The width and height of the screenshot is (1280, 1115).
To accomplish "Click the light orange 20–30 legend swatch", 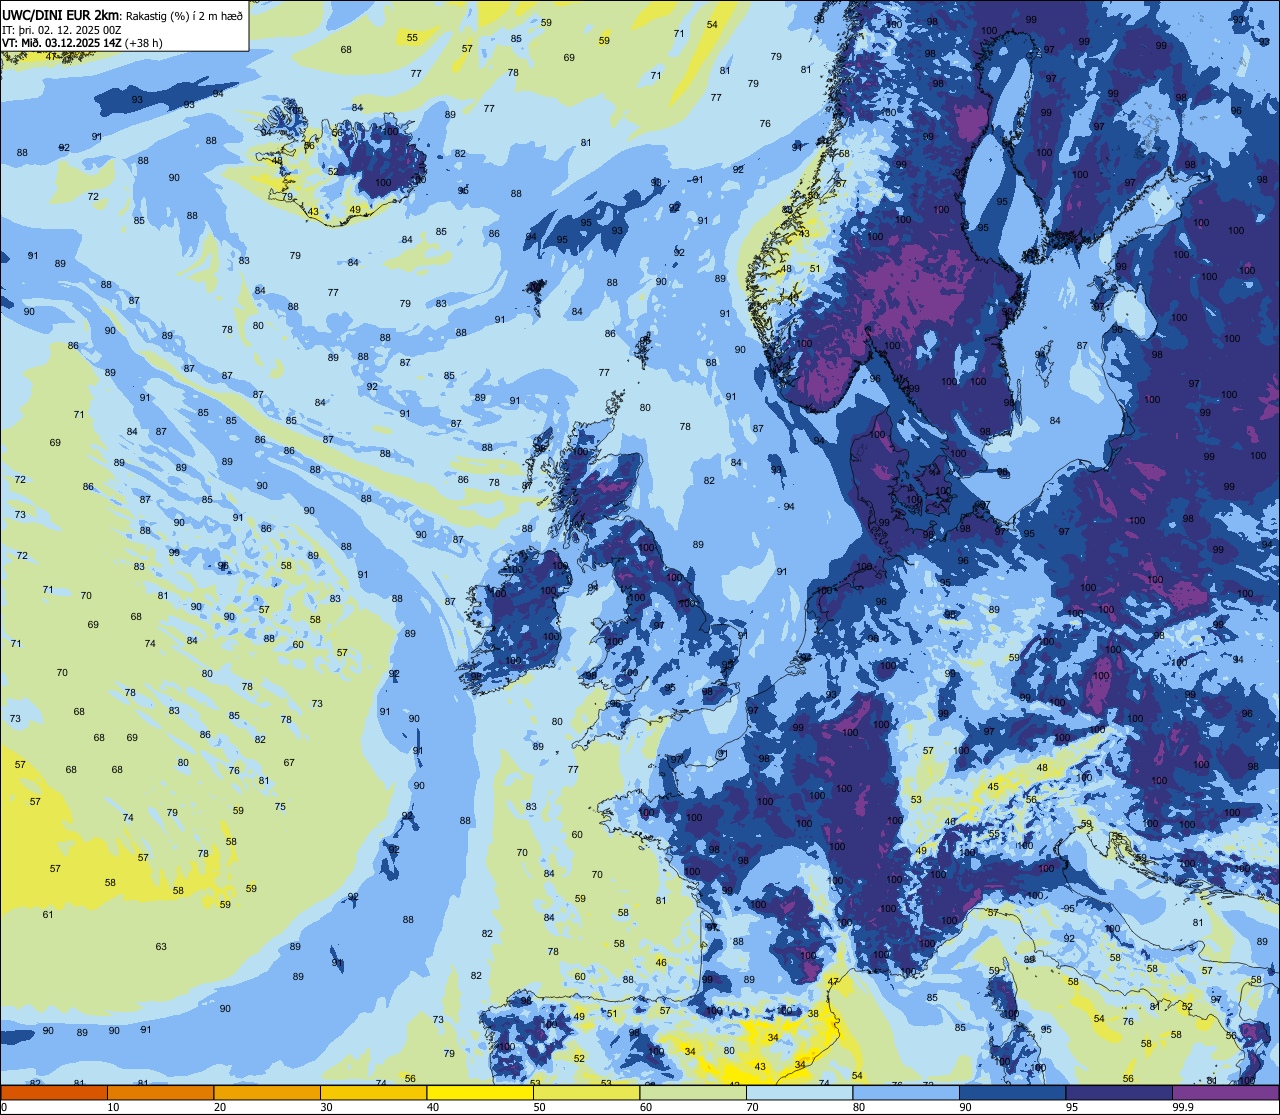I will tap(267, 1092).
